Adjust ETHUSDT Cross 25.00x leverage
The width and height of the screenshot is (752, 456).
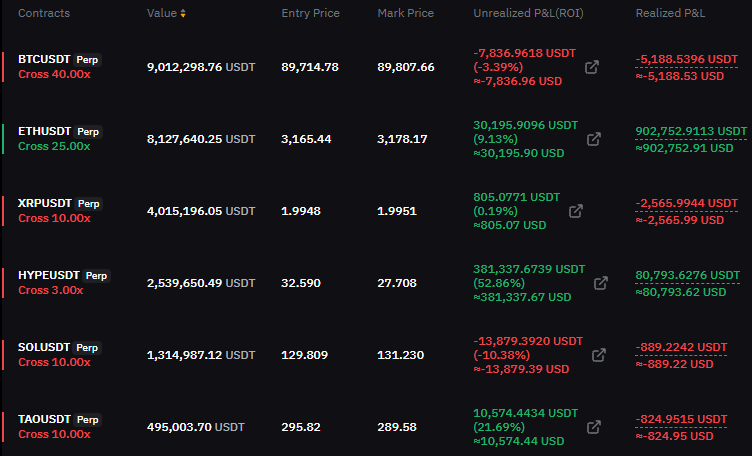click(54, 146)
